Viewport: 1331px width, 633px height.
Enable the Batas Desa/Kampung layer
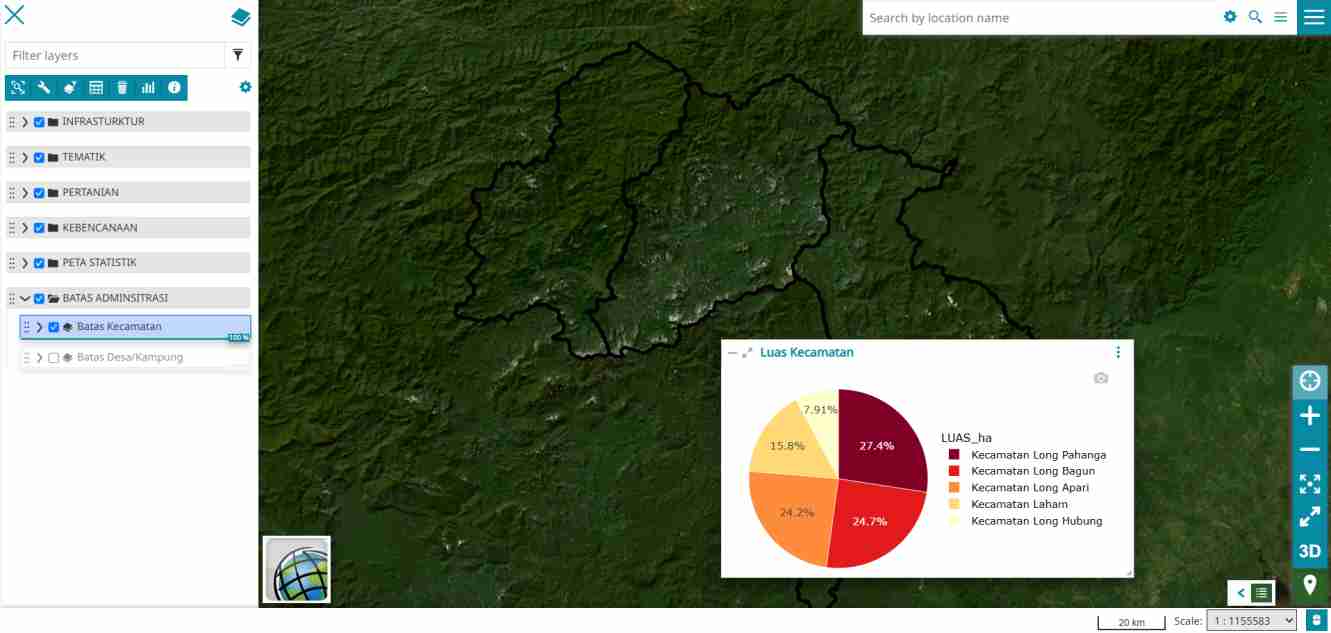click(x=54, y=358)
